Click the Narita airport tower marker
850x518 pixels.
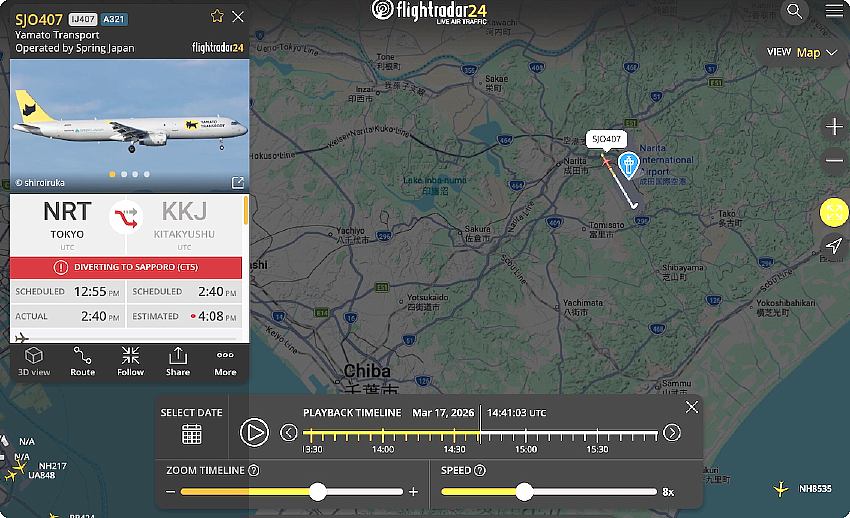(x=628, y=165)
